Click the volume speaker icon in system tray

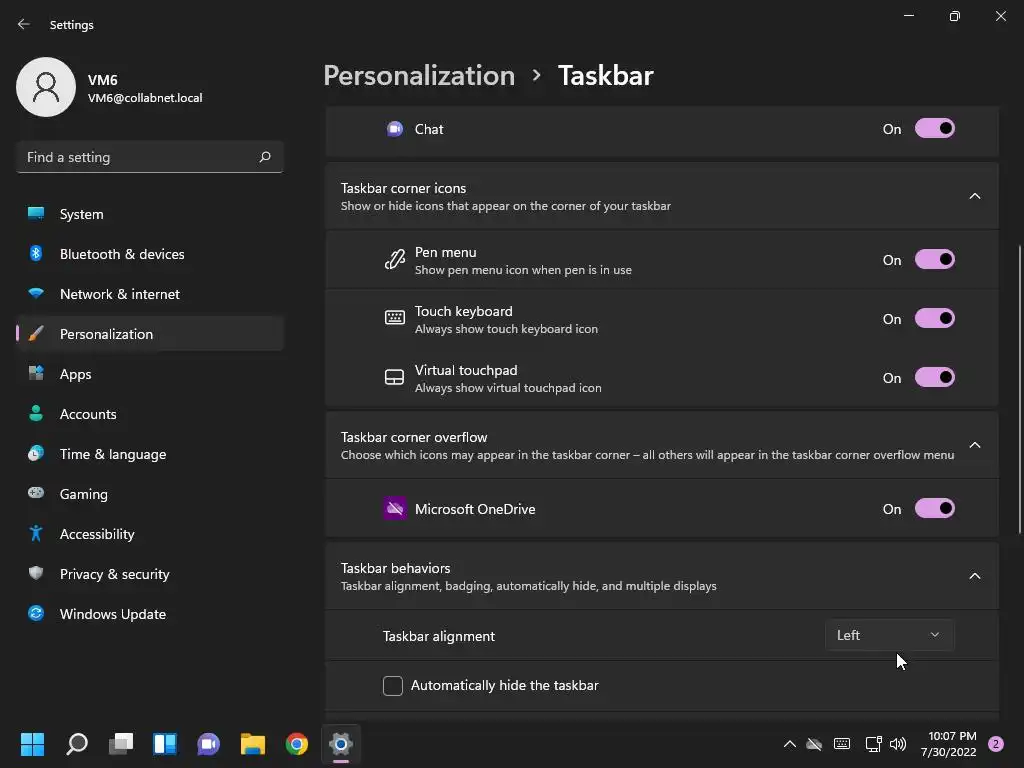[x=898, y=743]
